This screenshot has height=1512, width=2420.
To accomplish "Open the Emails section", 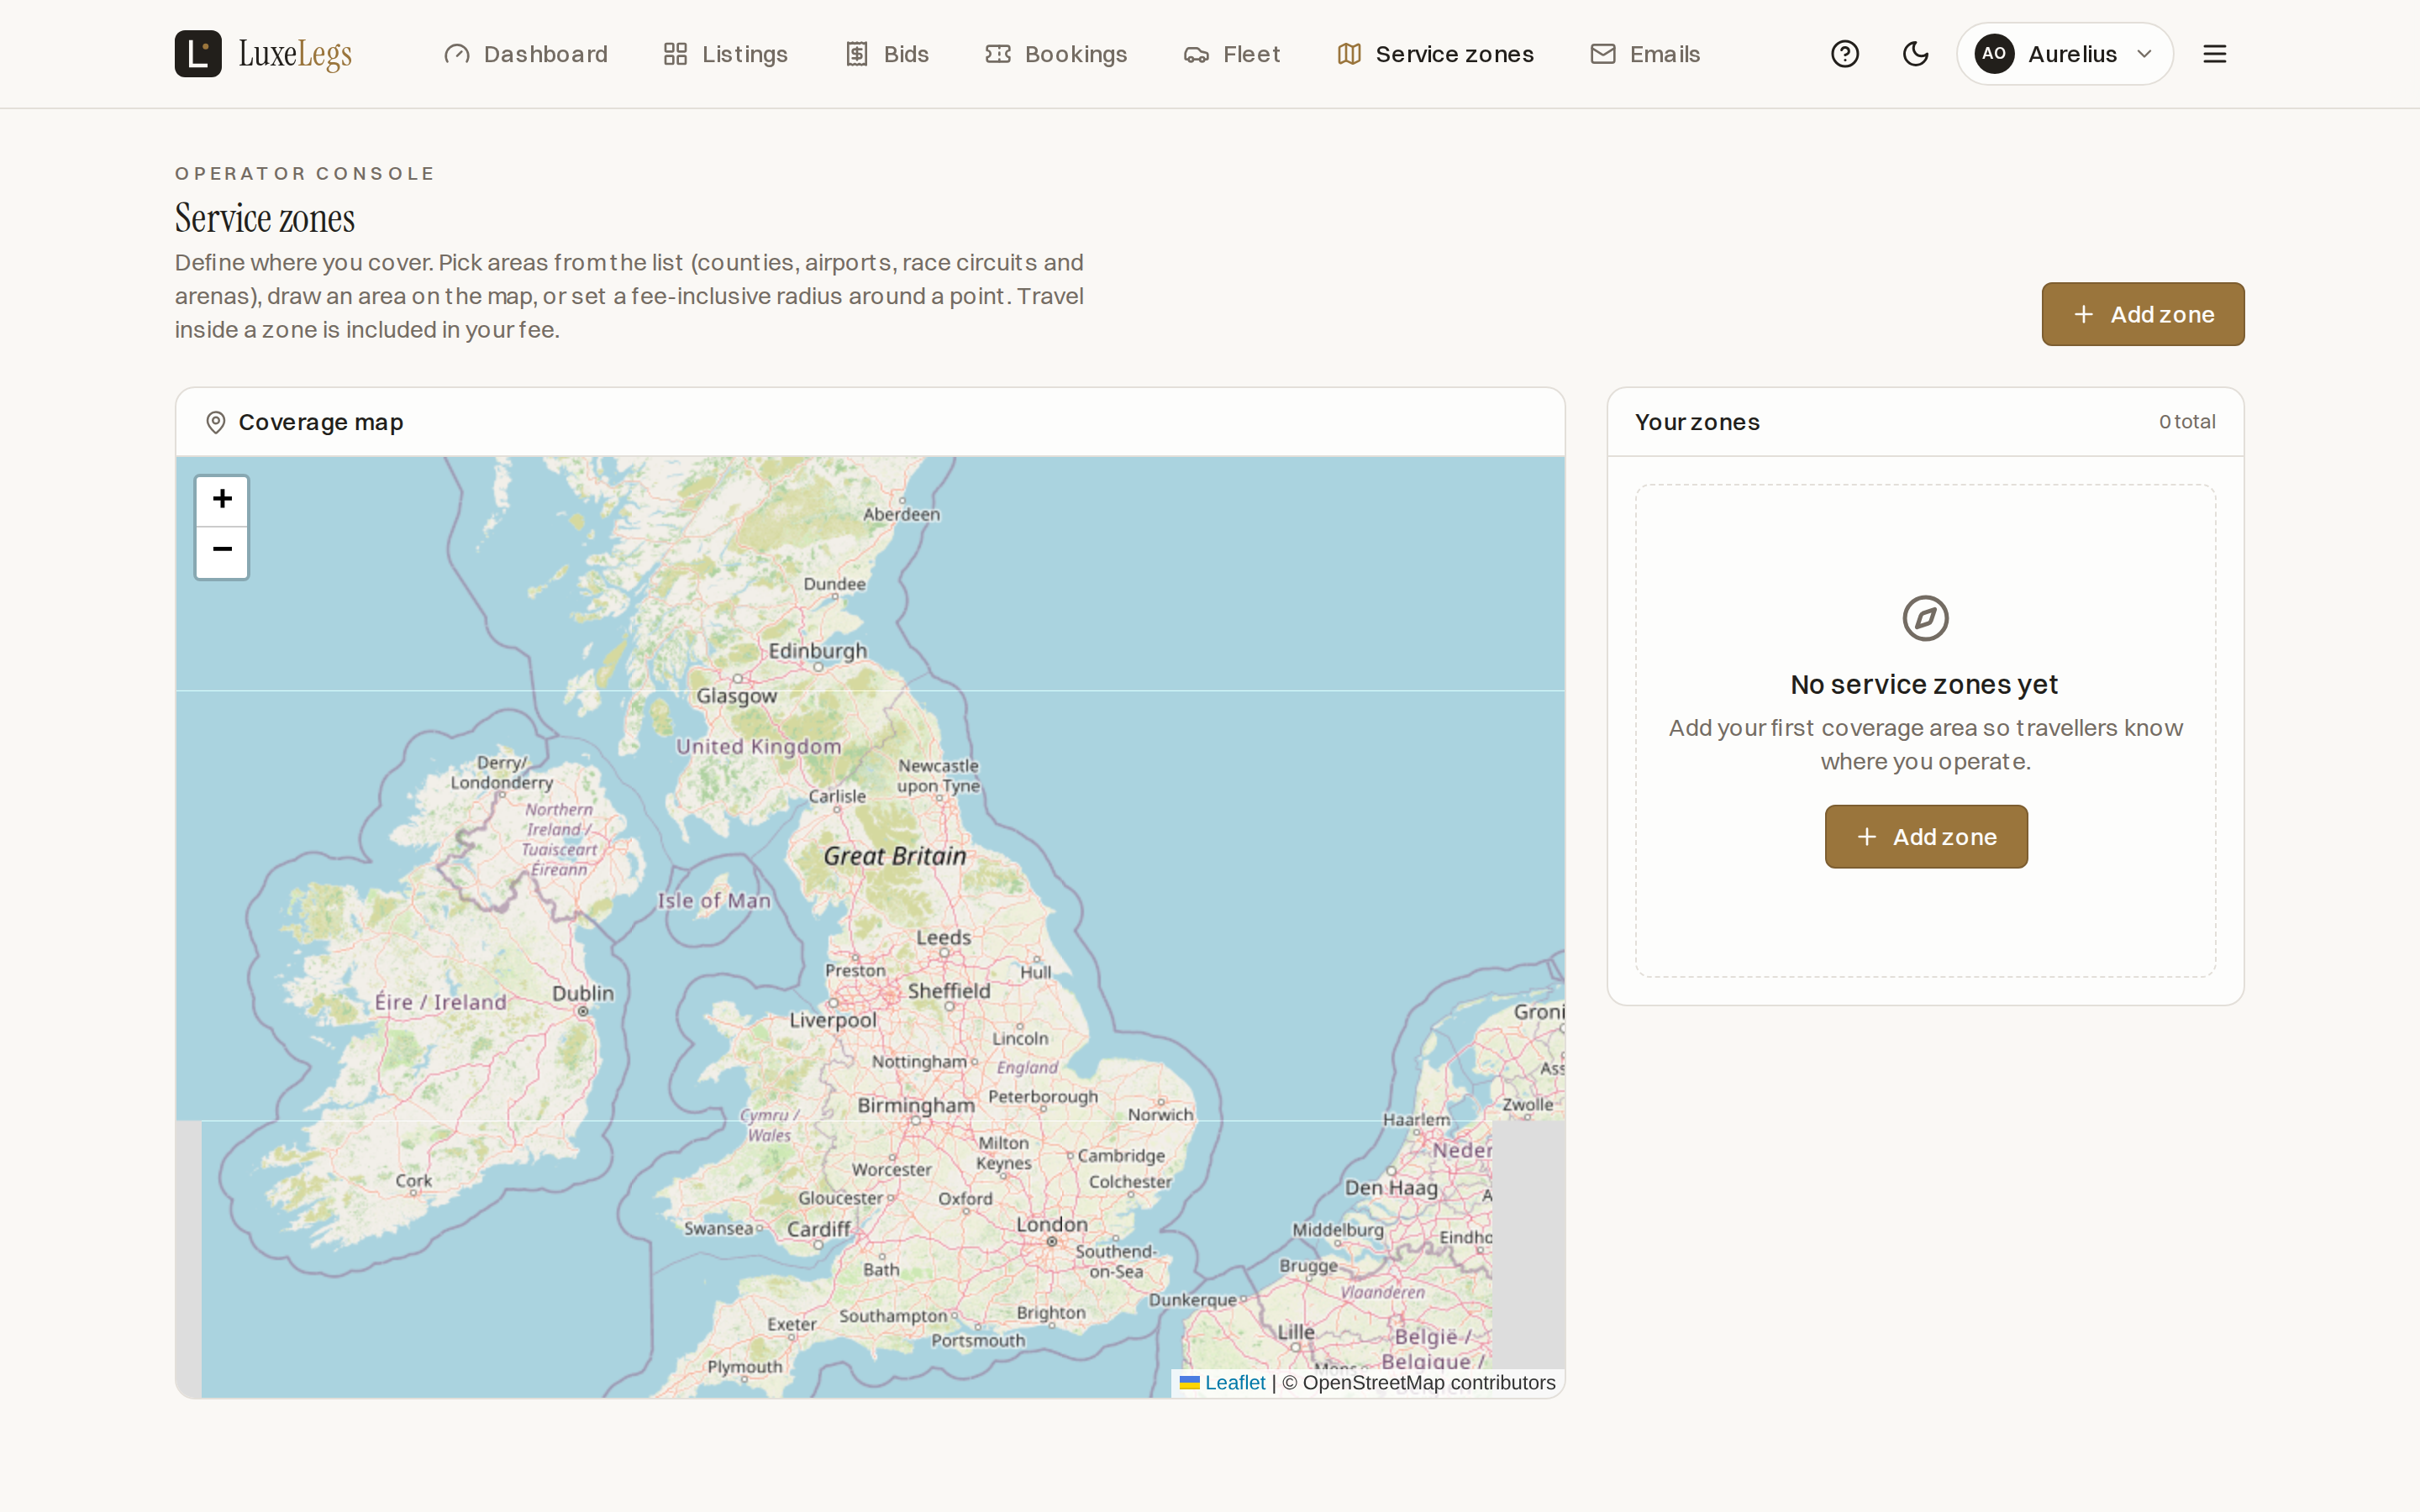I will (1645, 54).
